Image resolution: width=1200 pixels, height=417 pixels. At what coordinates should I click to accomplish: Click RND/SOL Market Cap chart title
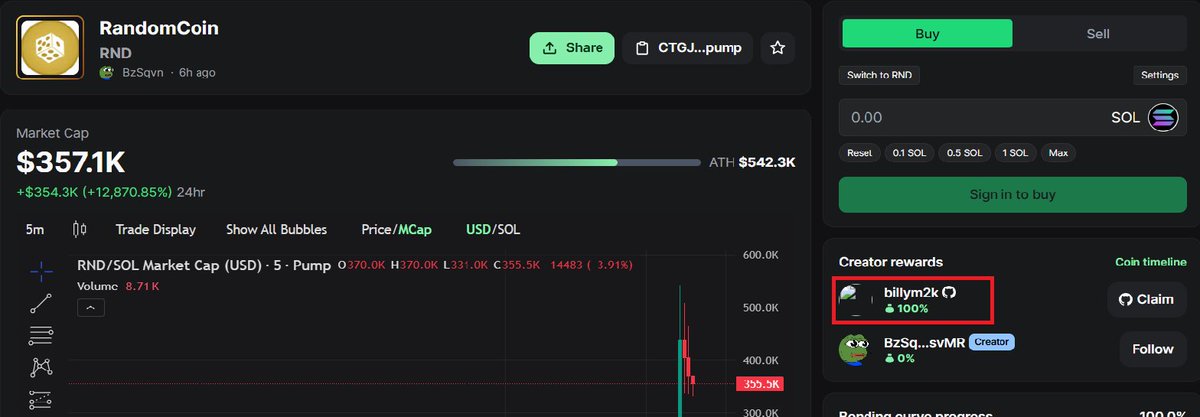(x=204, y=265)
